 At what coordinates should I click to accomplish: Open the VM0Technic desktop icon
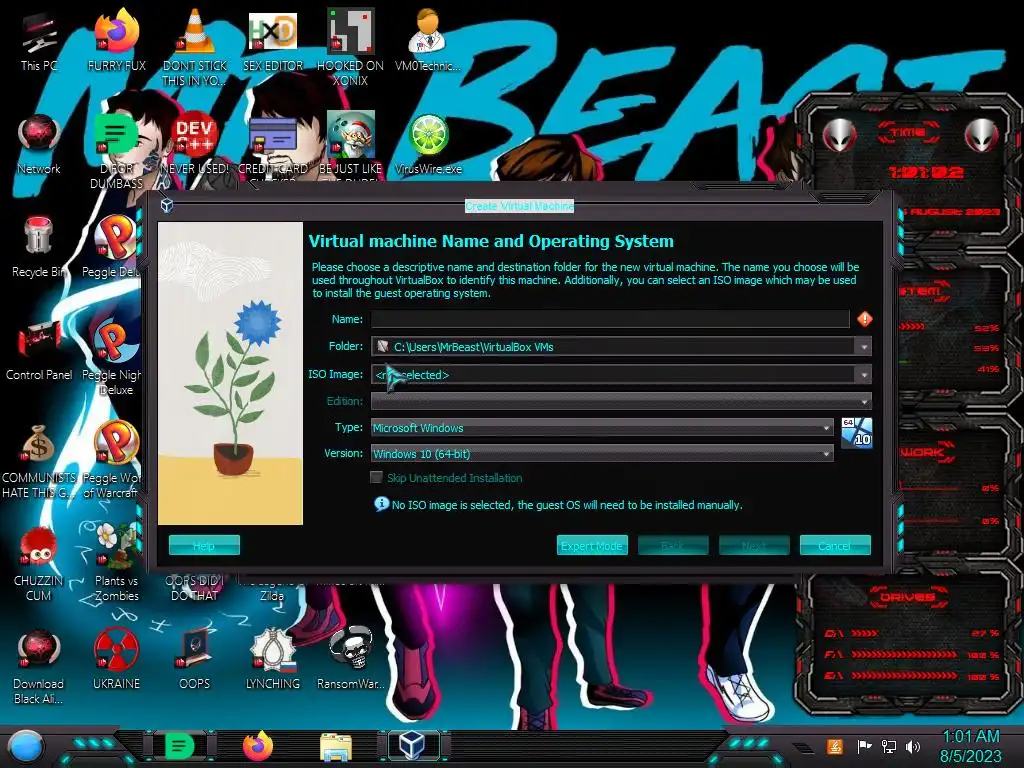coord(428,41)
